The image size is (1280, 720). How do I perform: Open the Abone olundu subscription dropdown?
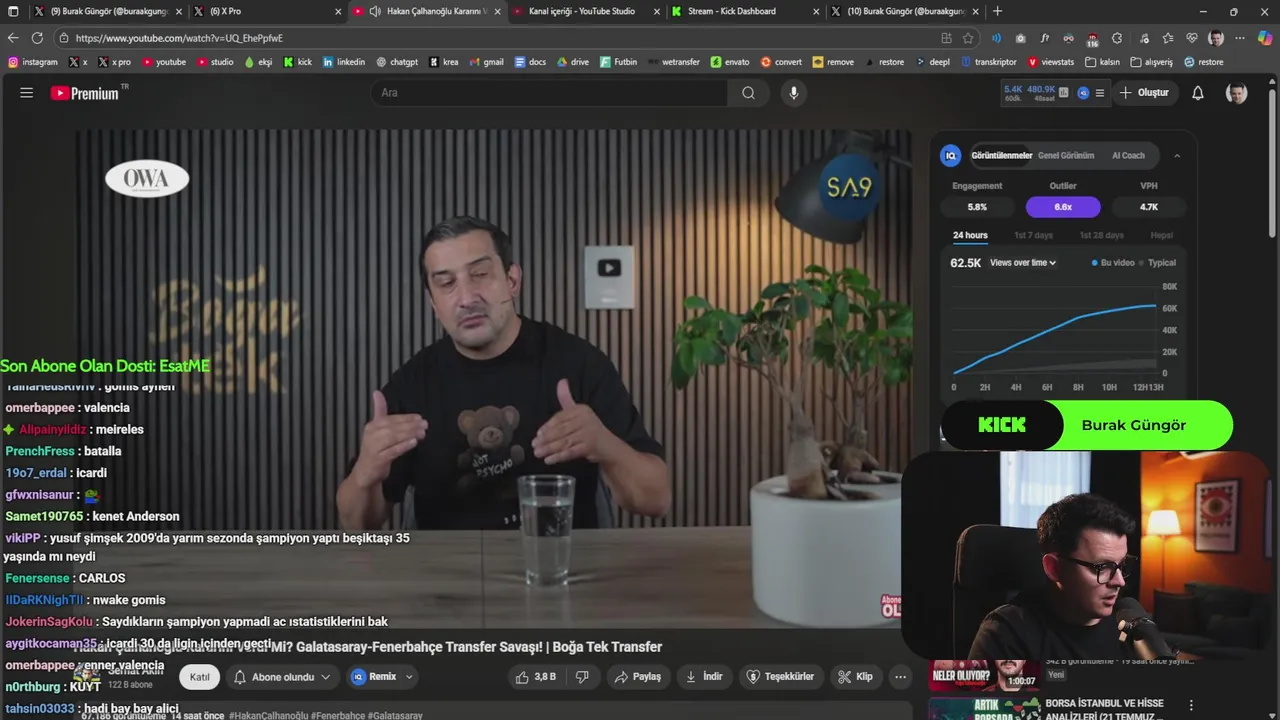[282, 677]
